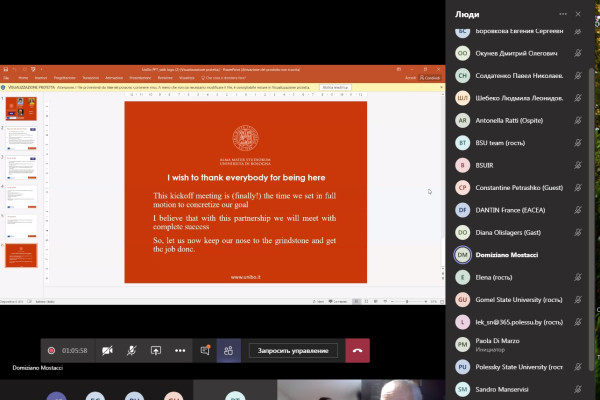Toggle the camera in call toolbar
This screenshot has width=600, height=400.
(106, 351)
